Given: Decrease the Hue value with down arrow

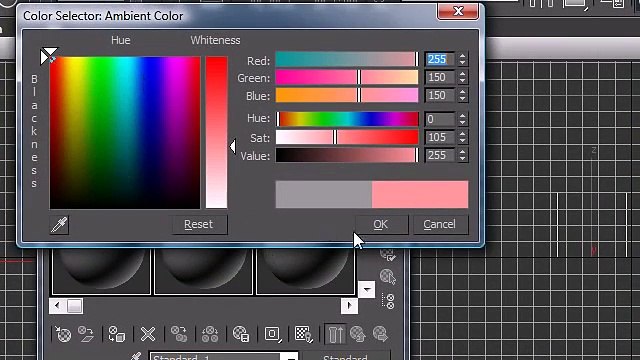Looking at the screenshot, I should [462, 122].
